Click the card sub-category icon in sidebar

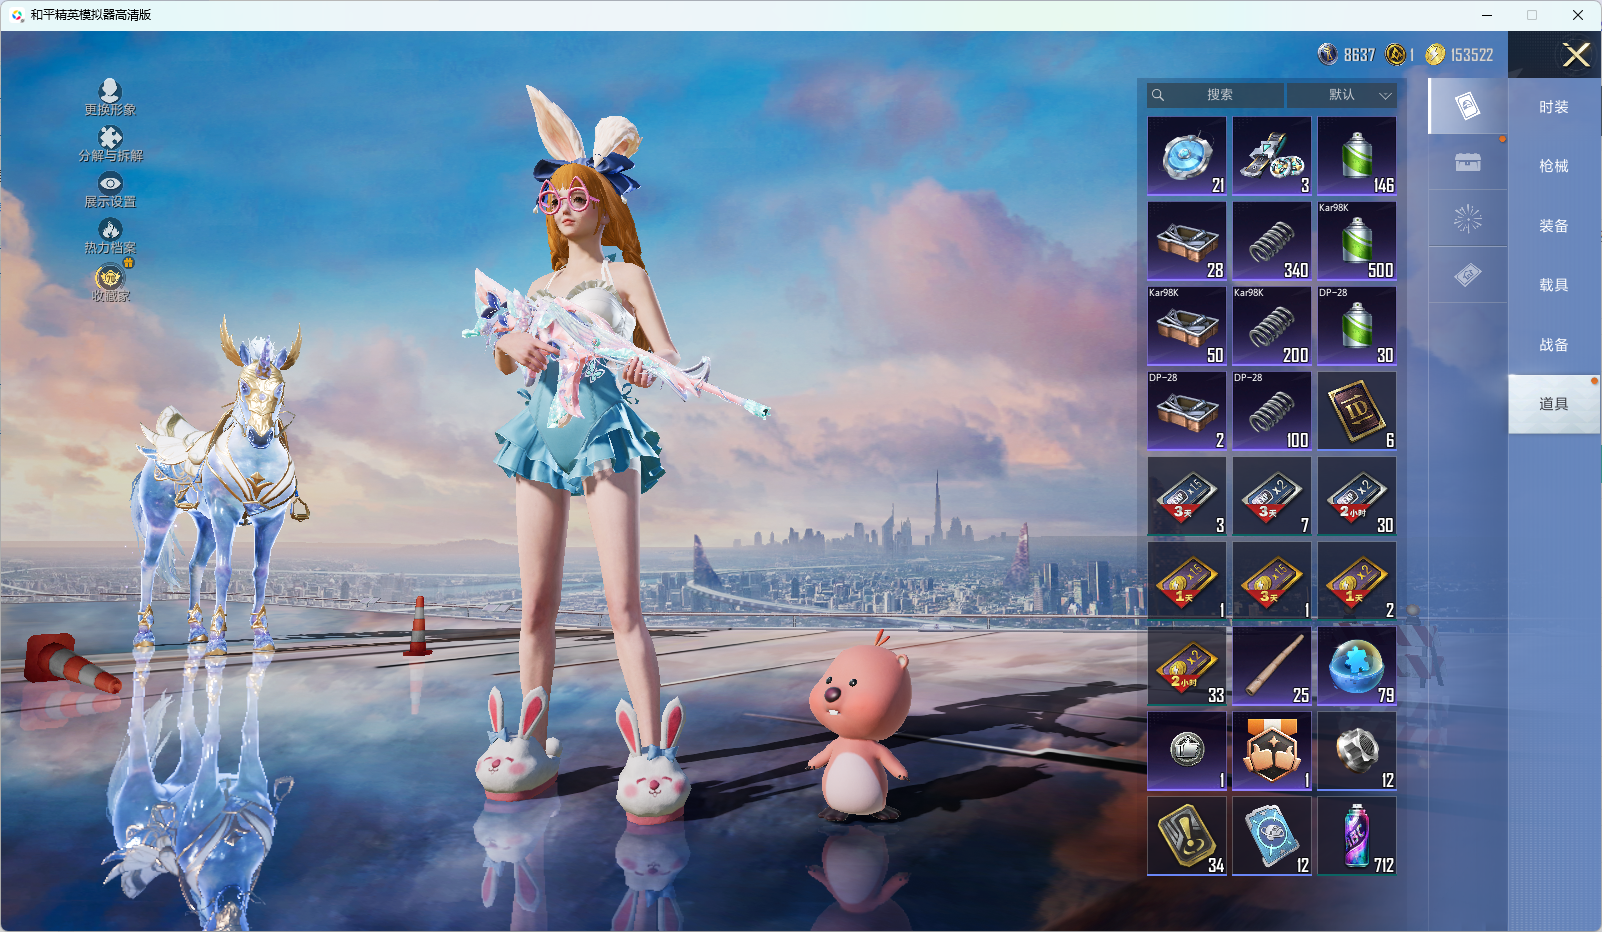pyautogui.click(x=1467, y=106)
